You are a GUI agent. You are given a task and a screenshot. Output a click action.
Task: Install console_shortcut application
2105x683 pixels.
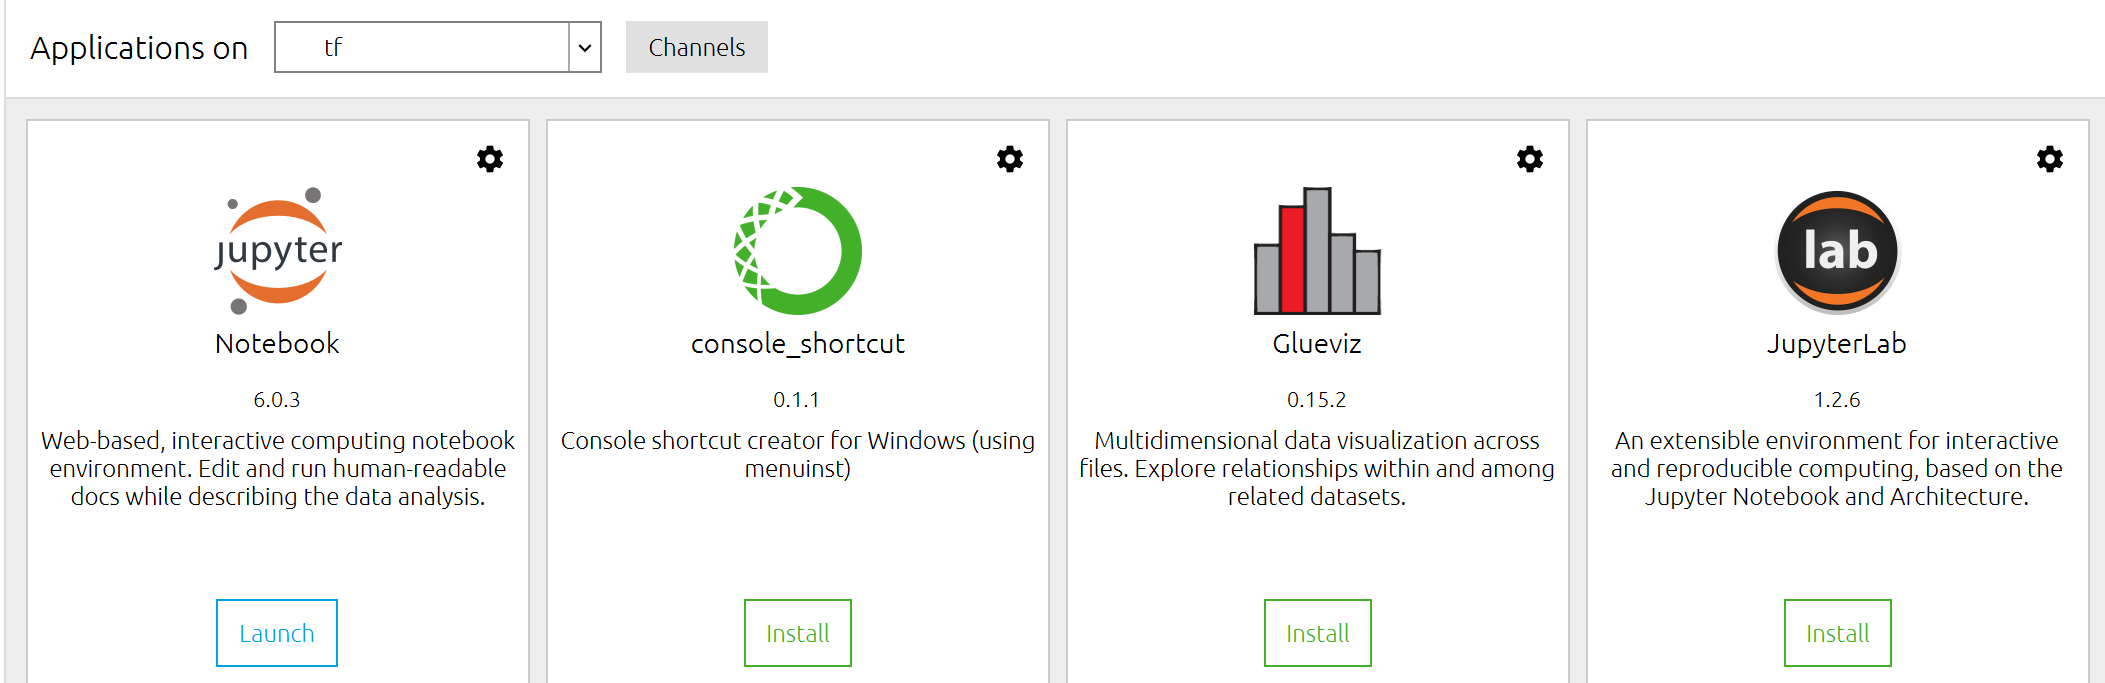(x=797, y=633)
